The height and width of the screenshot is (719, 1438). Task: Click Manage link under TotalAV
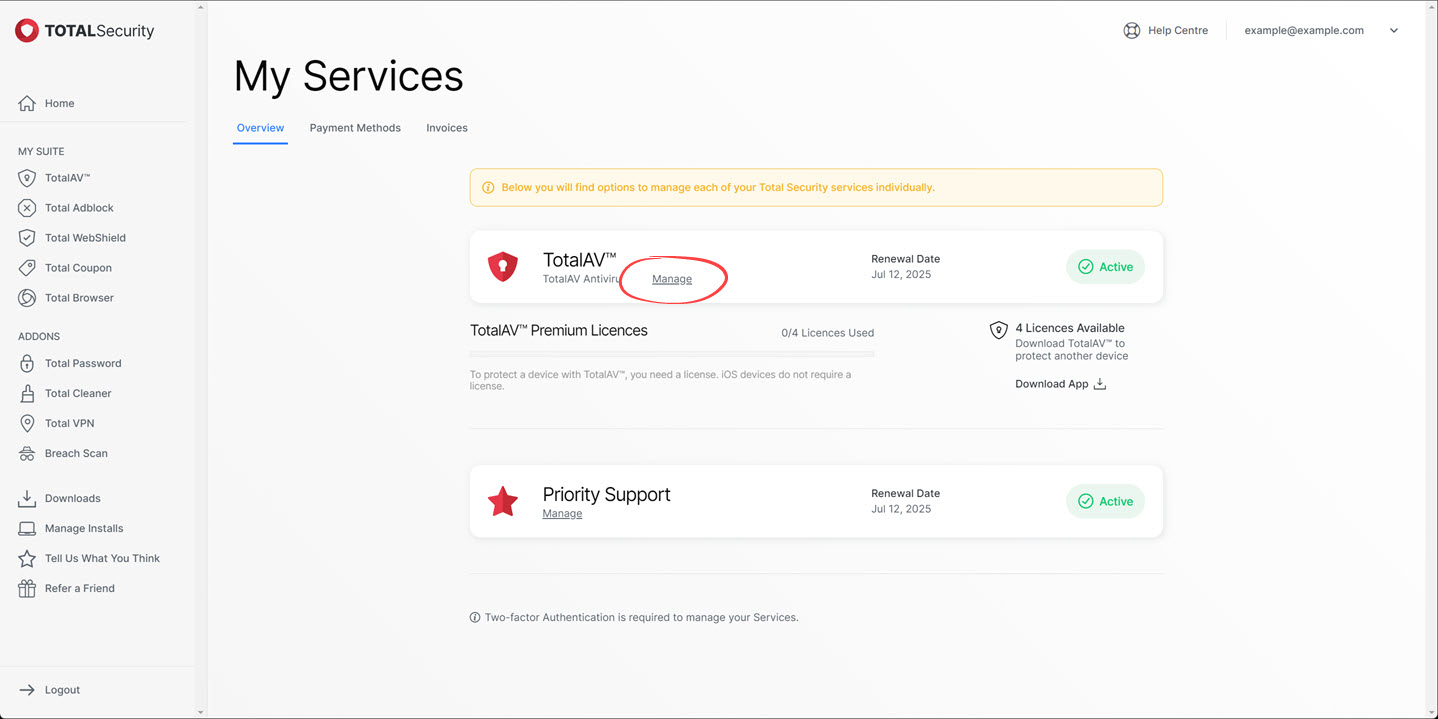(672, 279)
